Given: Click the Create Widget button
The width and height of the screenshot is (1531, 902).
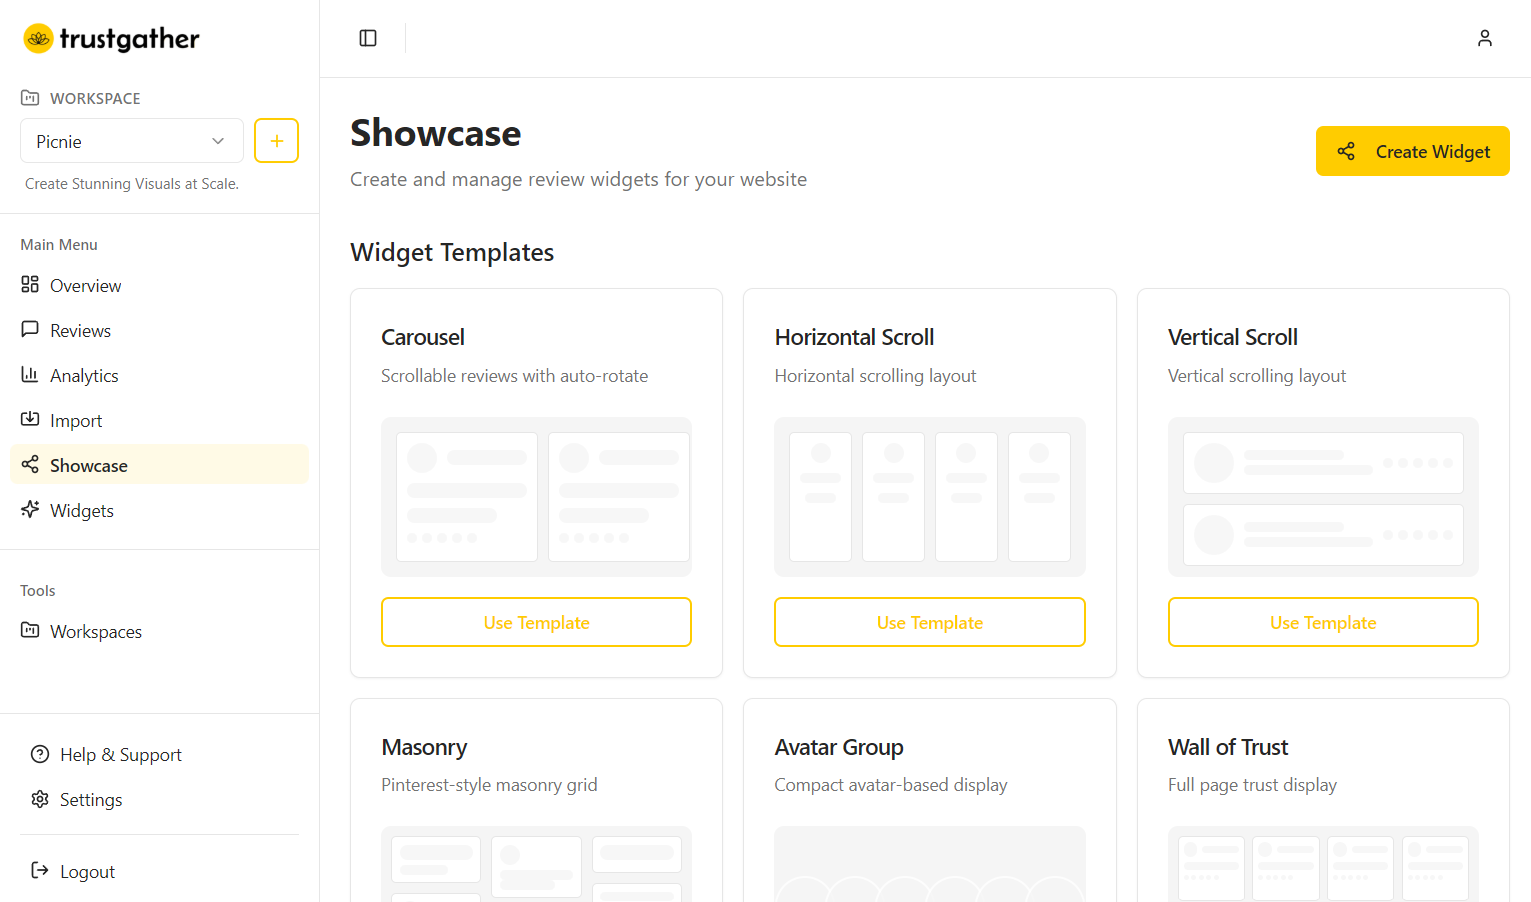Looking at the screenshot, I should click(x=1412, y=151).
